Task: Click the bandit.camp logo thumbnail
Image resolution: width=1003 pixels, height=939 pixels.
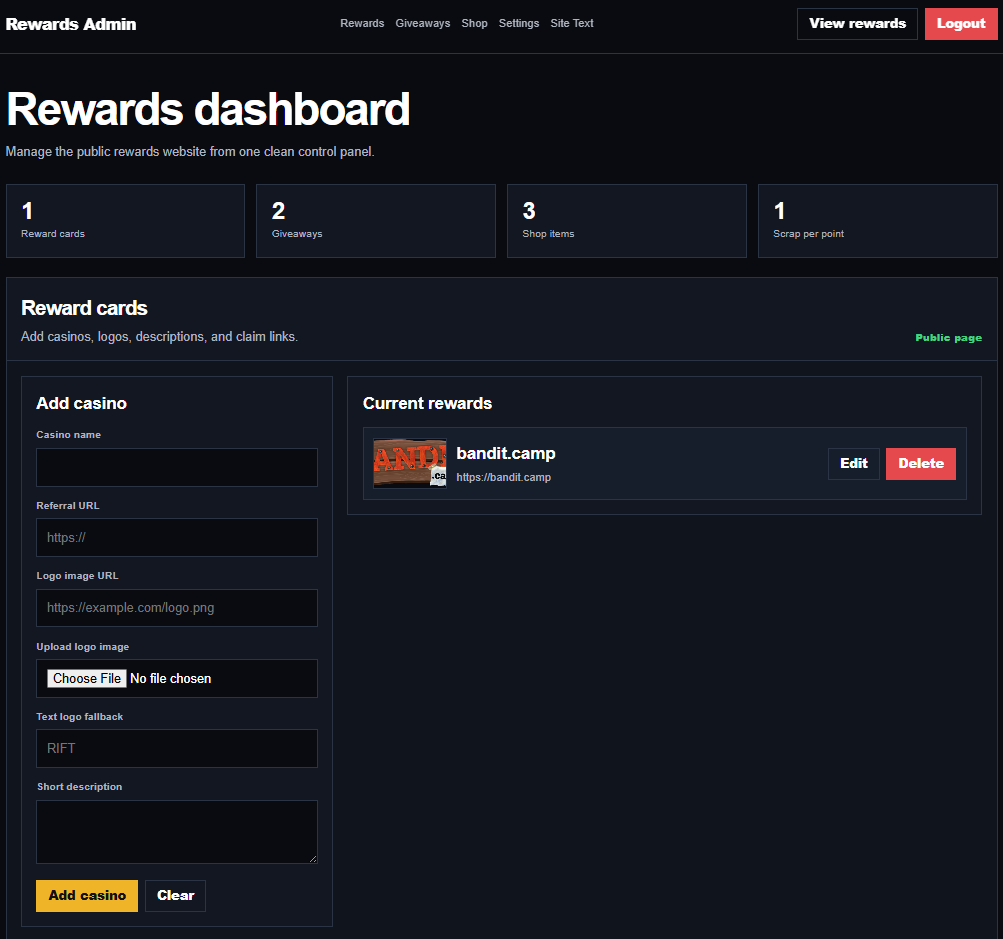Action: (410, 463)
